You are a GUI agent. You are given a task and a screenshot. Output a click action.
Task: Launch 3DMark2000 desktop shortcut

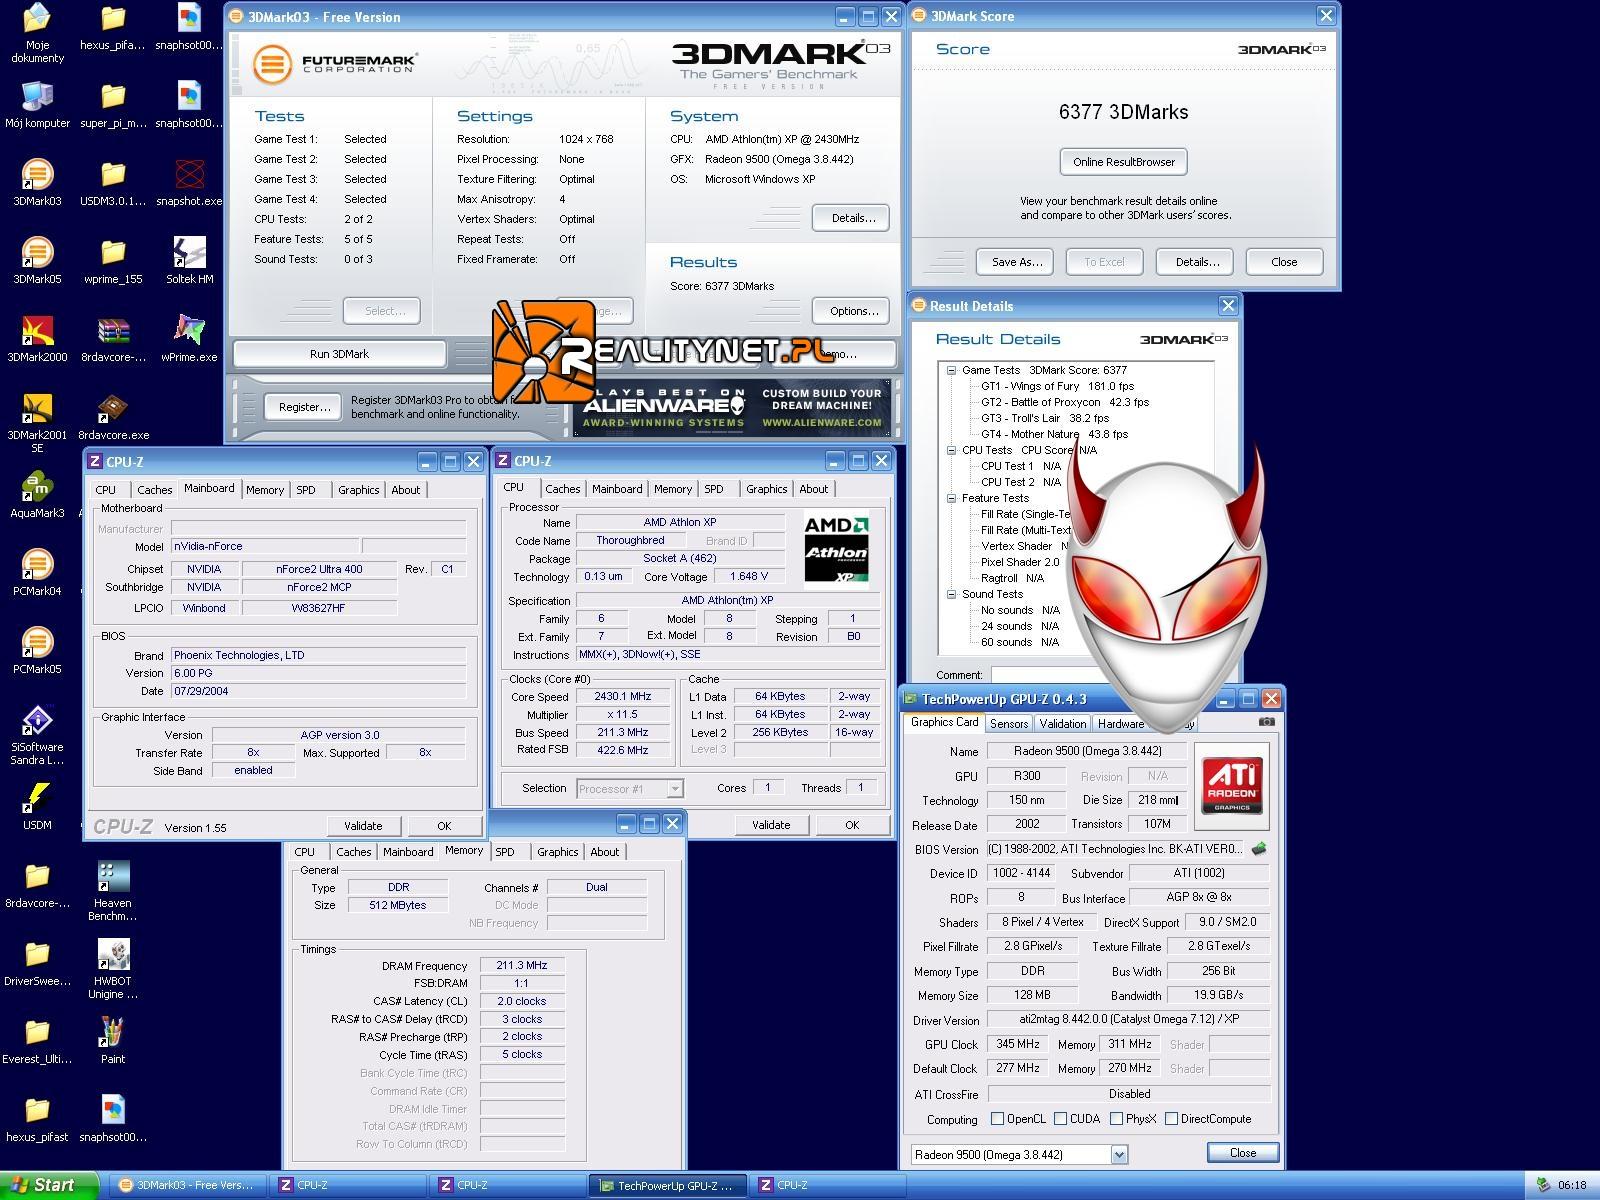click(37, 339)
